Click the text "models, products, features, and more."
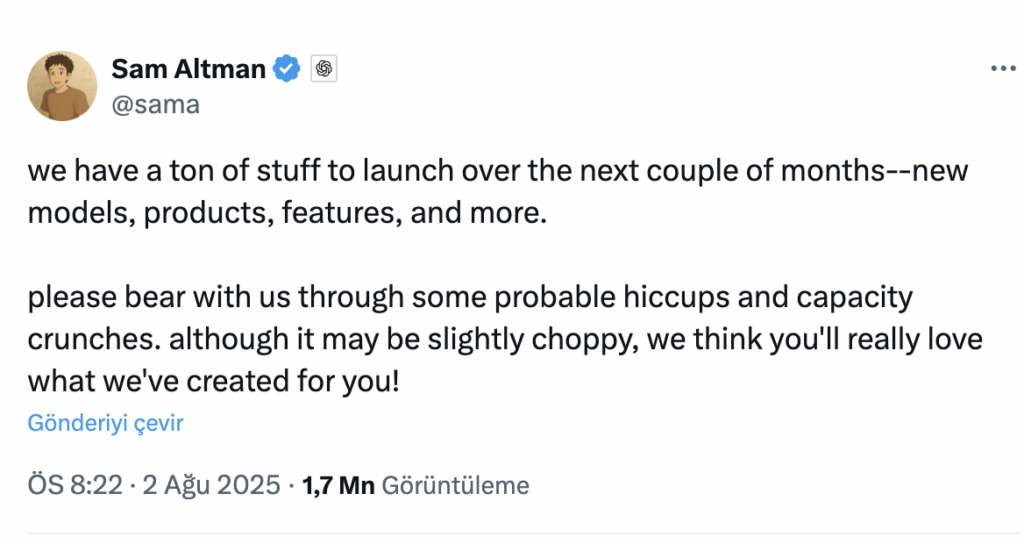 287,212
